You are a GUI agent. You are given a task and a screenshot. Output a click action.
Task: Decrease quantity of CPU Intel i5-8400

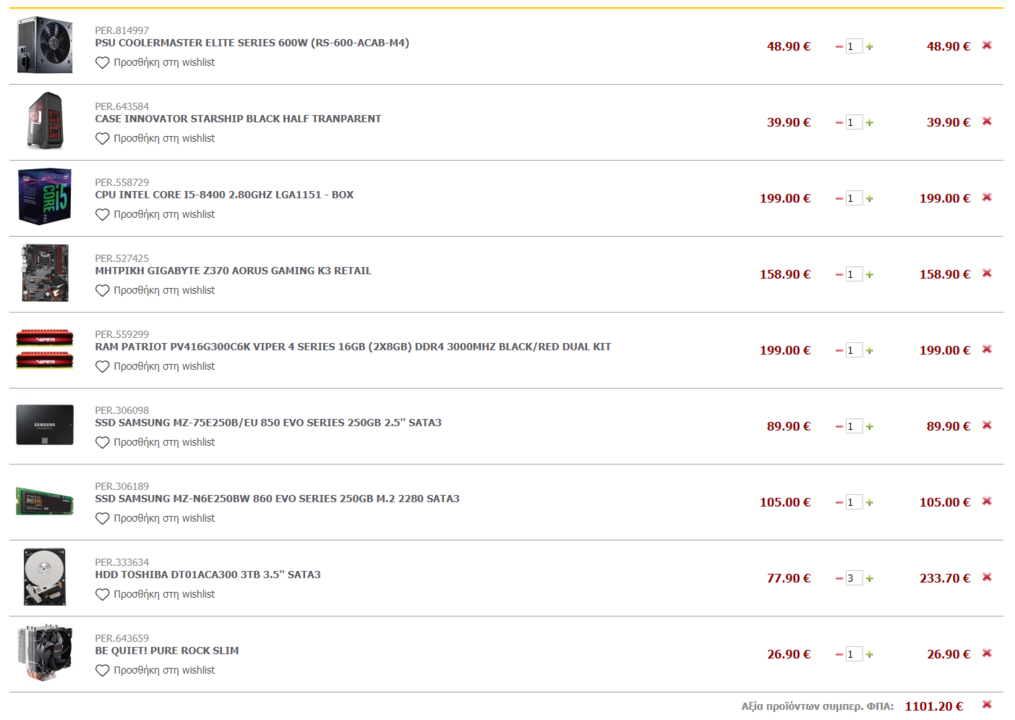point(839,199)
